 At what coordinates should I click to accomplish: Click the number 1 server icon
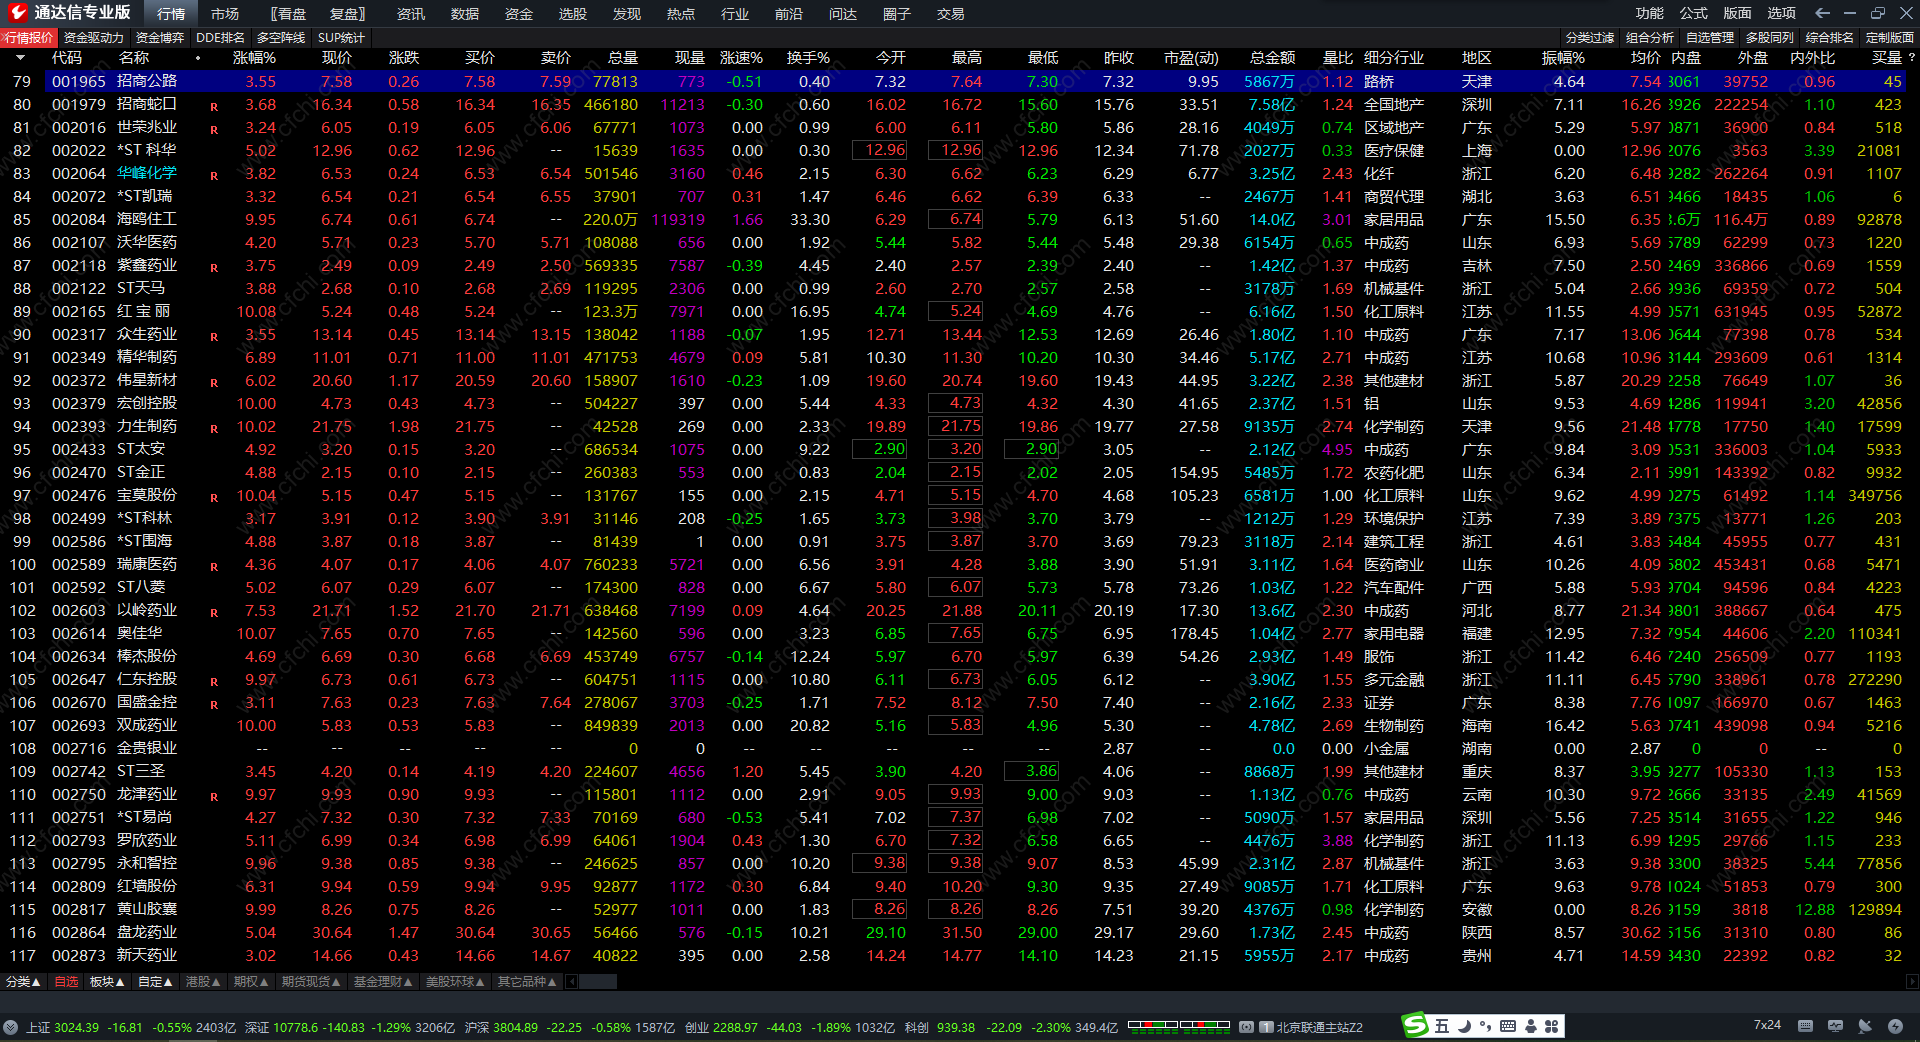coord(1266,1027)
